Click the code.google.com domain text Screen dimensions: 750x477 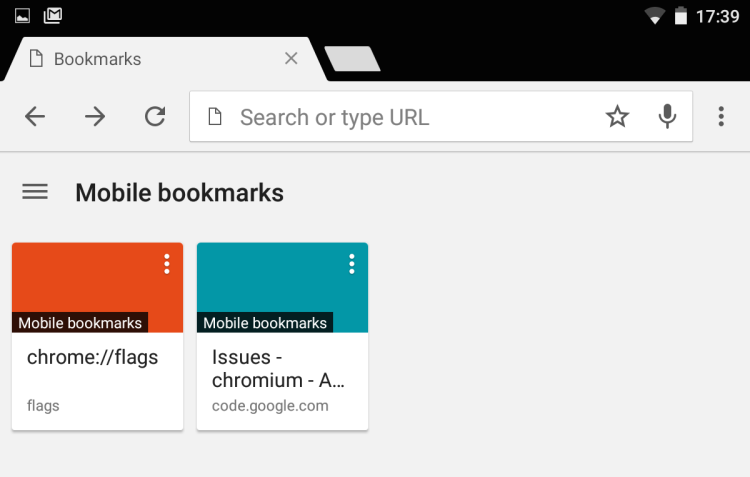coord(270,406)
